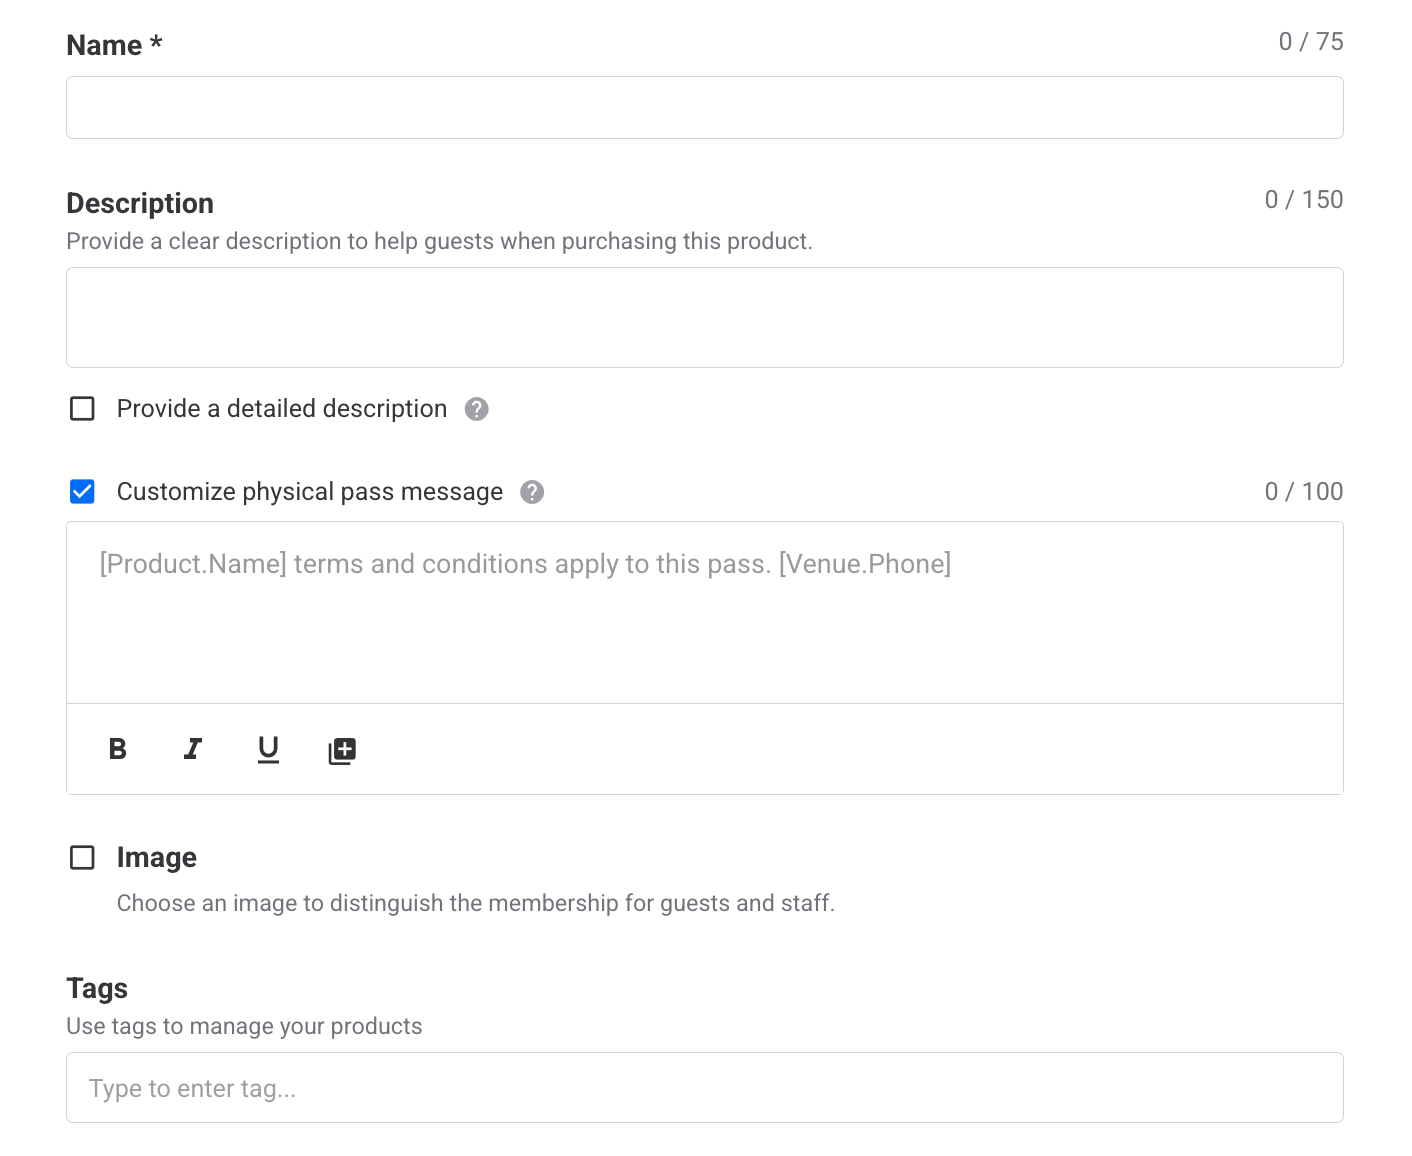The width and height of the screenshot is (1412, 1156).
Task: Toggle underline formatting in pass message
Action: click(268, 749)
